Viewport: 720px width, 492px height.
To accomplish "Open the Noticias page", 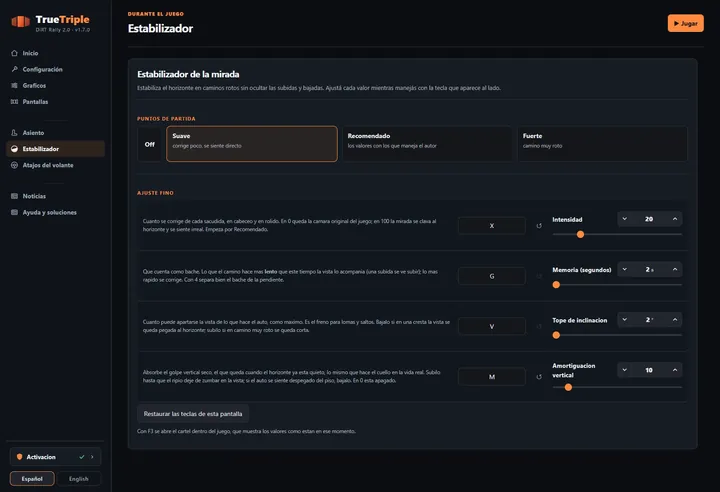I will pos(55,196).
